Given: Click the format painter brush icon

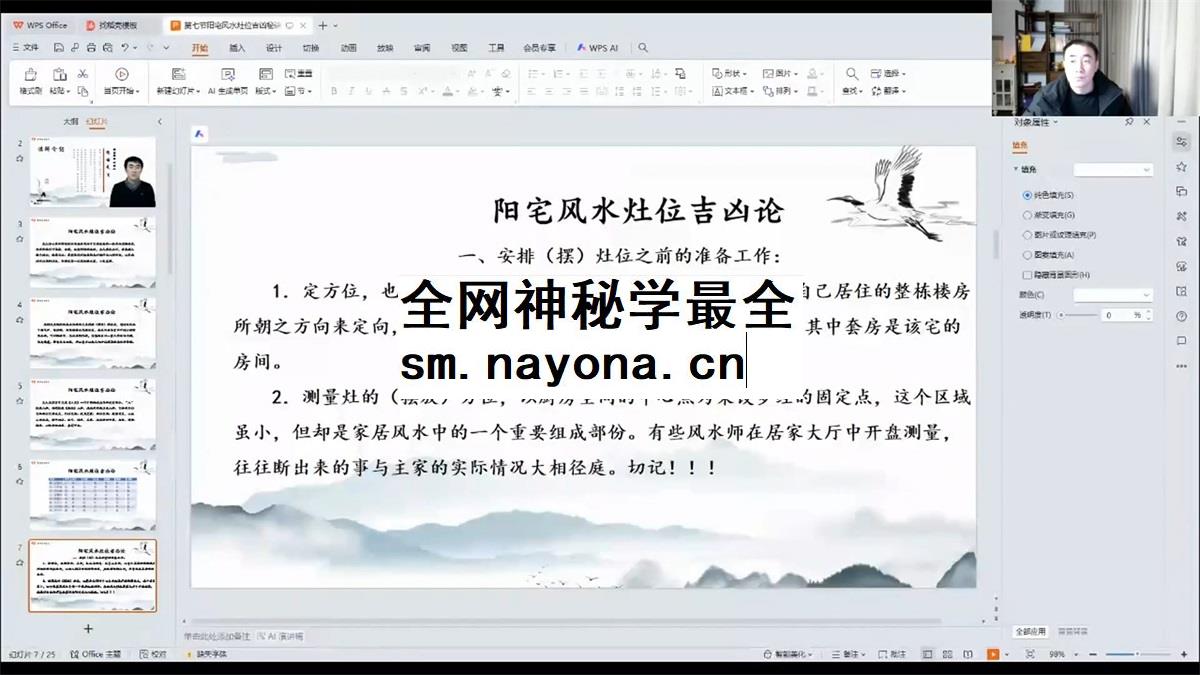Looking at the screenshot, I should (x=30, y=74).
